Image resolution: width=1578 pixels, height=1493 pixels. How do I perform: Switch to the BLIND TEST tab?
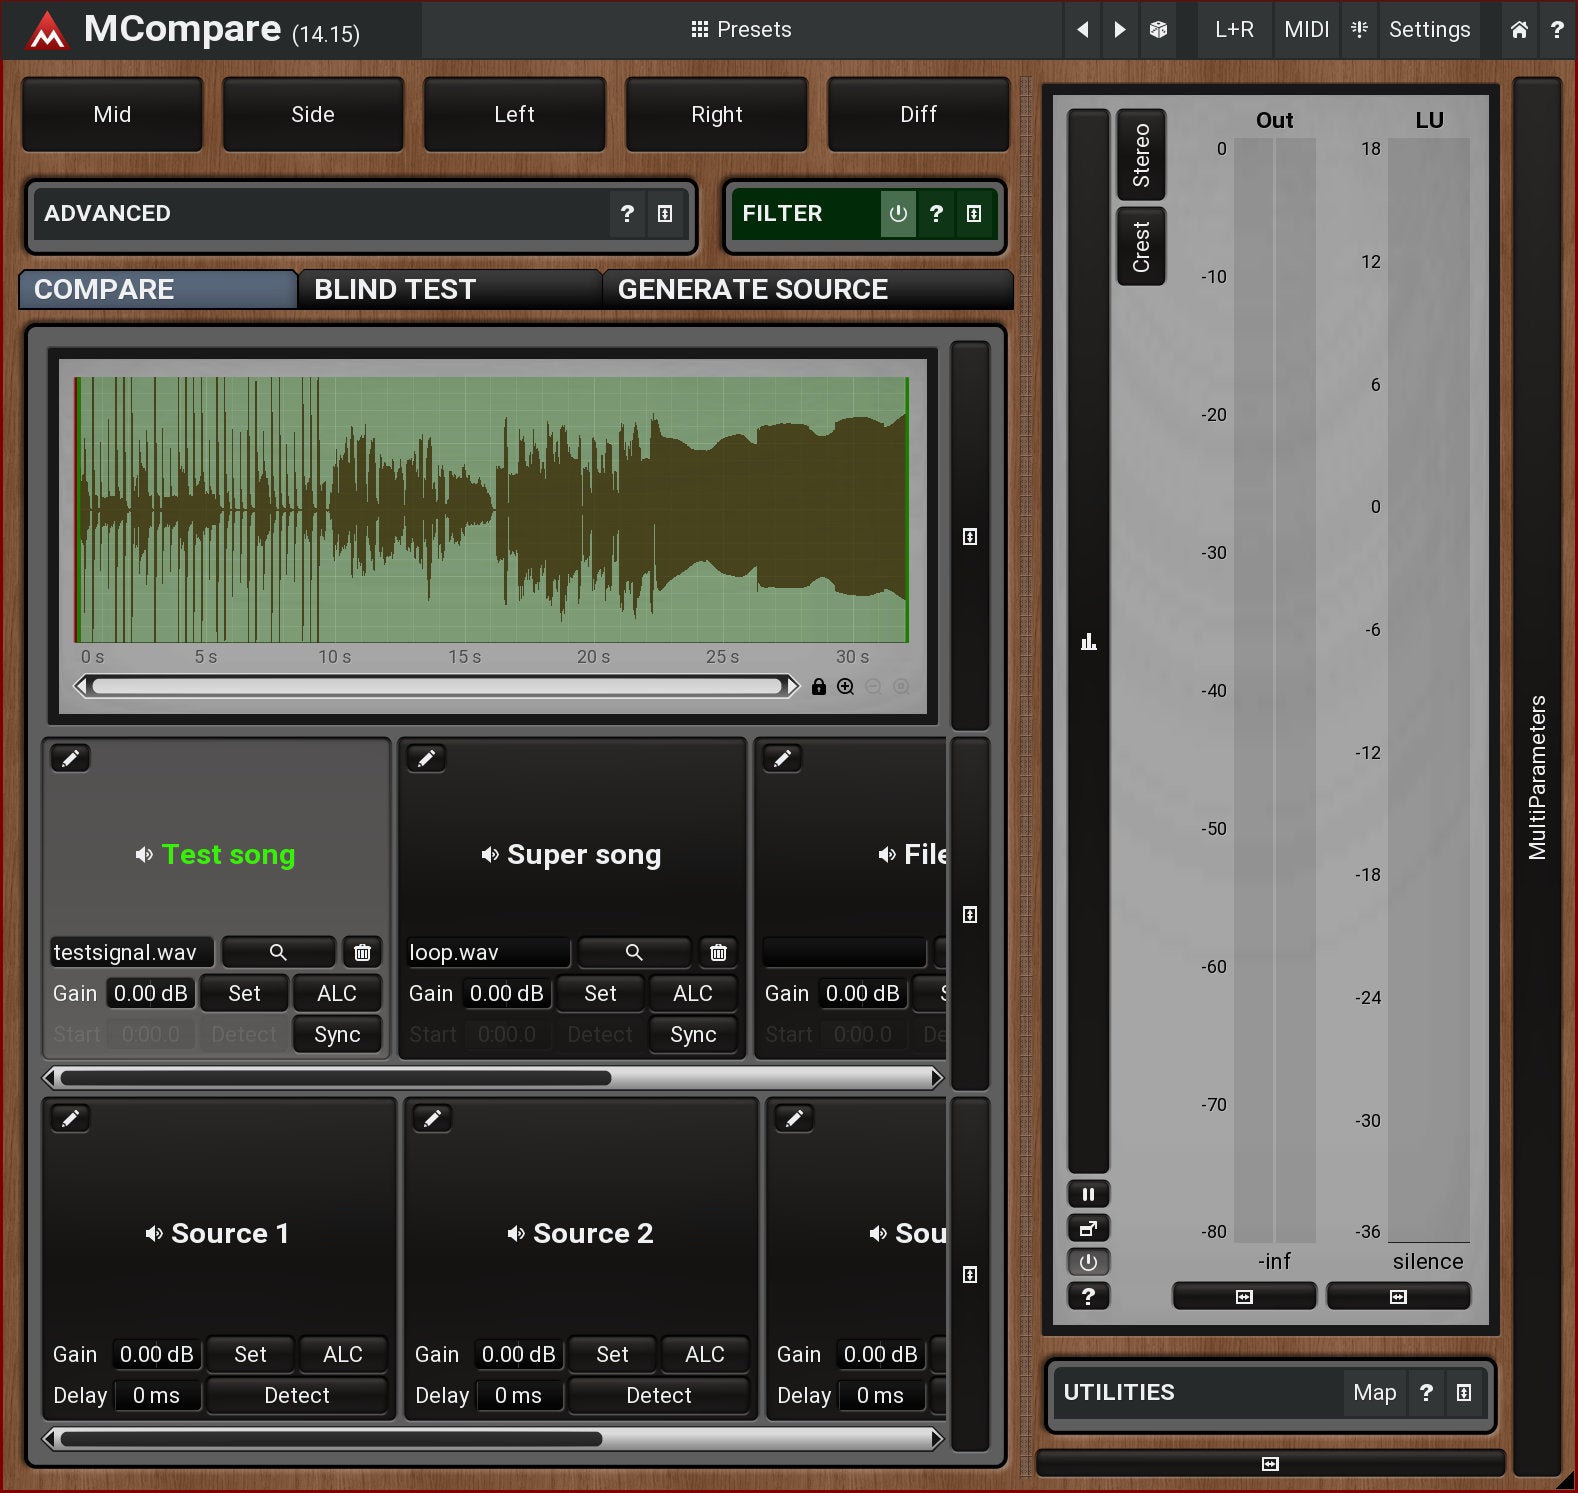coord(395,290)
